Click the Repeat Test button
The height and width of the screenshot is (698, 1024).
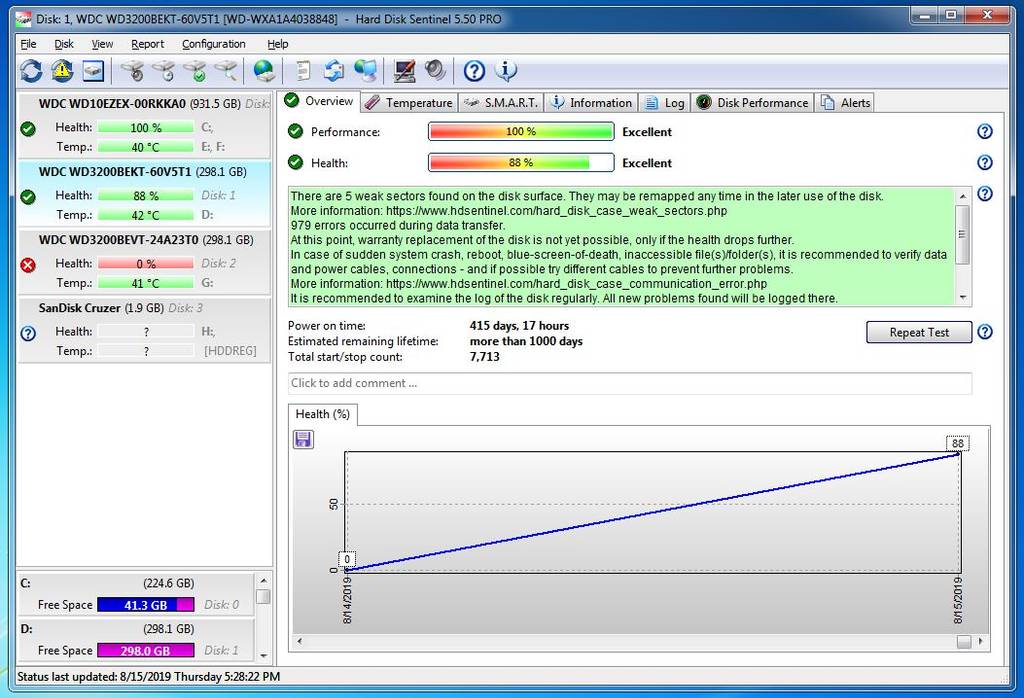pyautogui.click(x=919, y=332)
